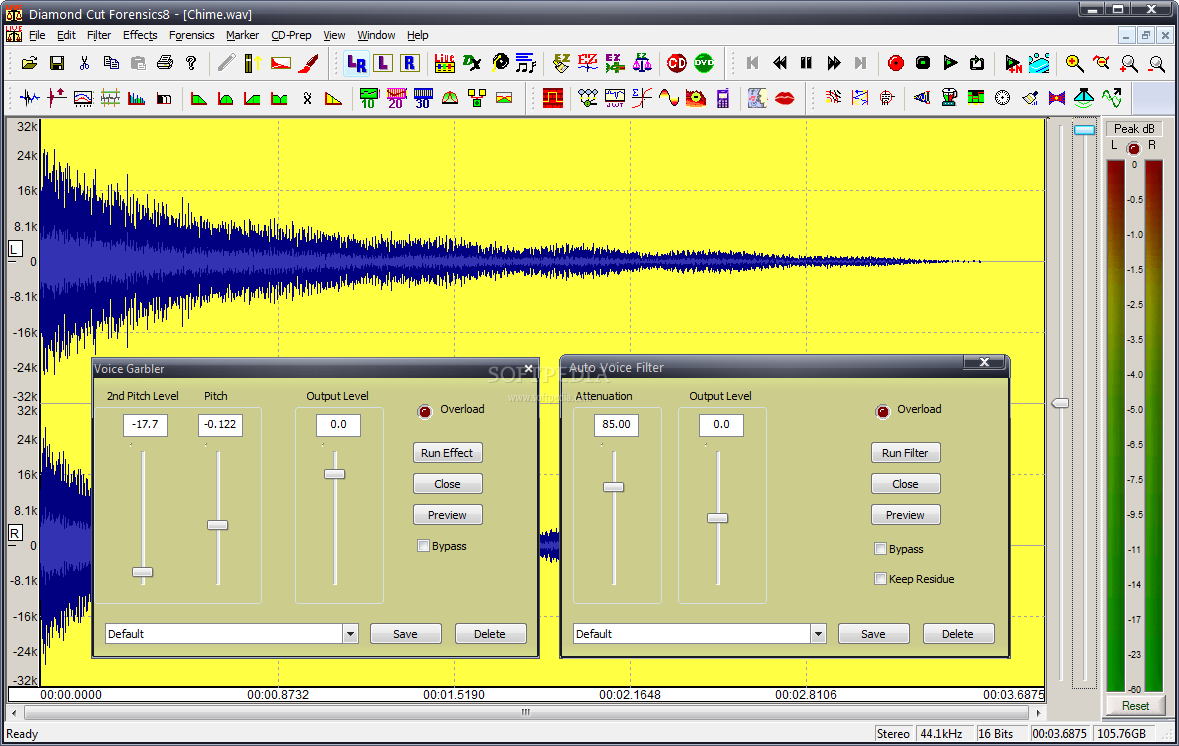1179x746 pixels.
Task: Click the Zoom Out magnifier icon
Action: 1102,63
